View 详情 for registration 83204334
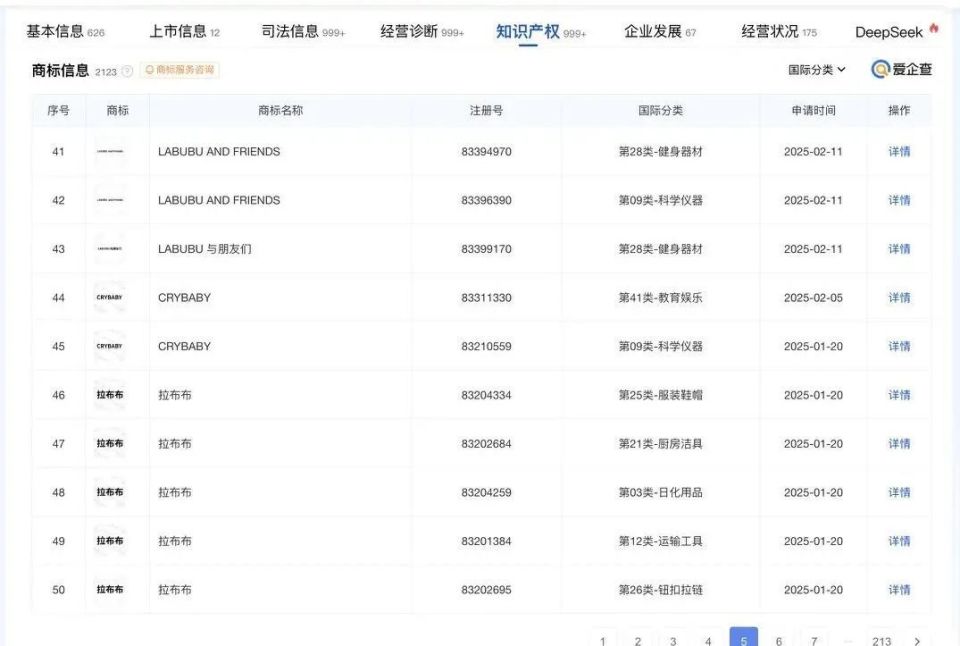 [x=899, y=395]
